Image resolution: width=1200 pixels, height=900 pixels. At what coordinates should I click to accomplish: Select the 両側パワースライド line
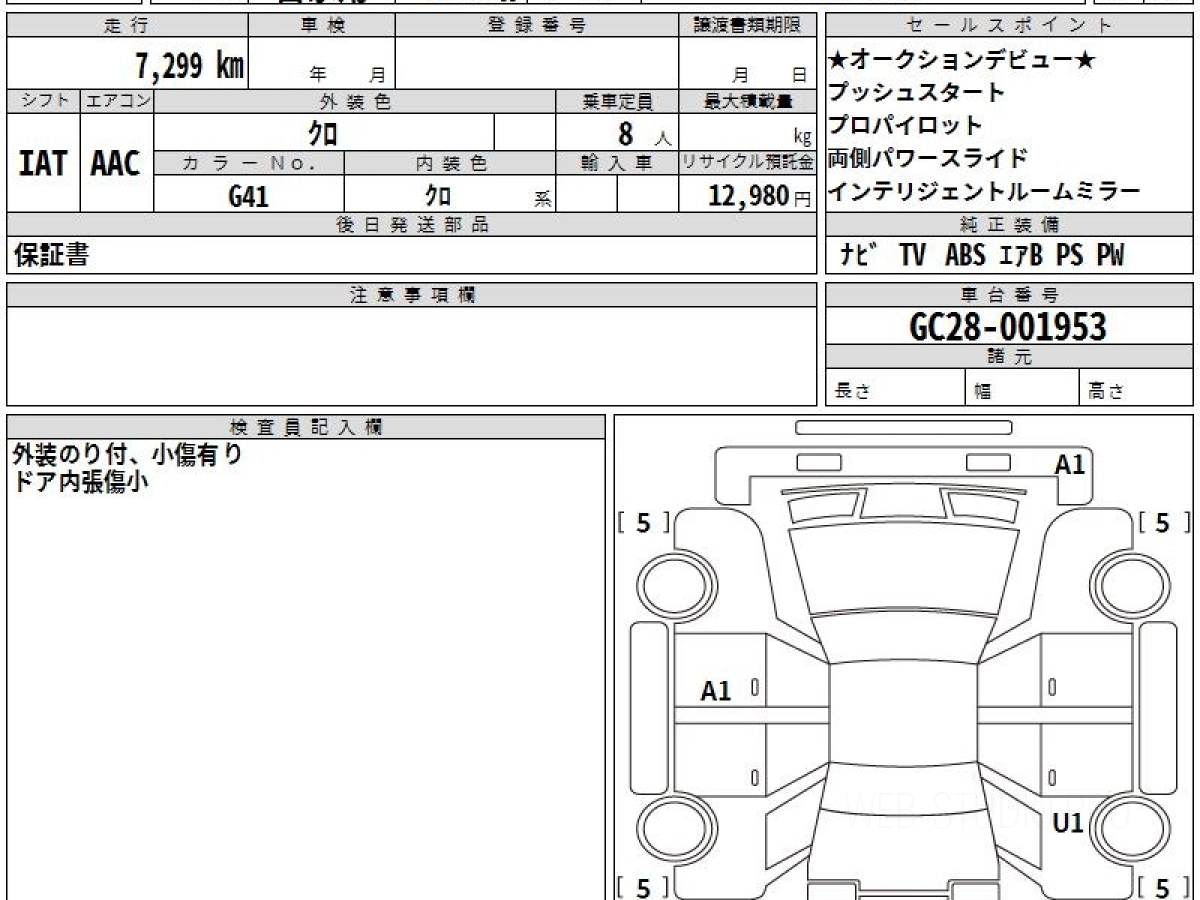(927, 158)
